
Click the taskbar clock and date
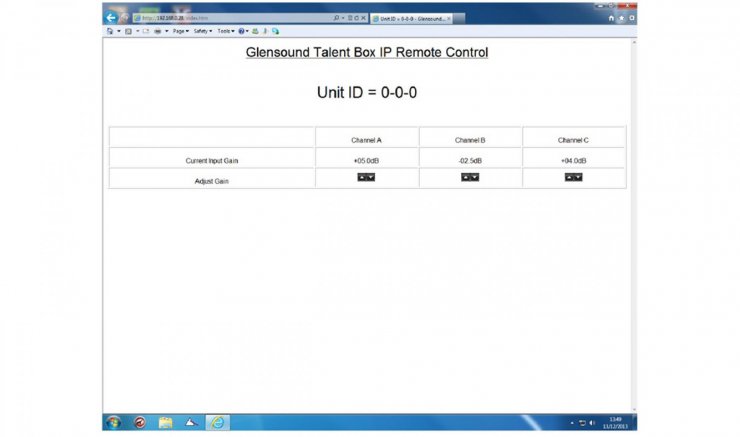coord(615,423)
